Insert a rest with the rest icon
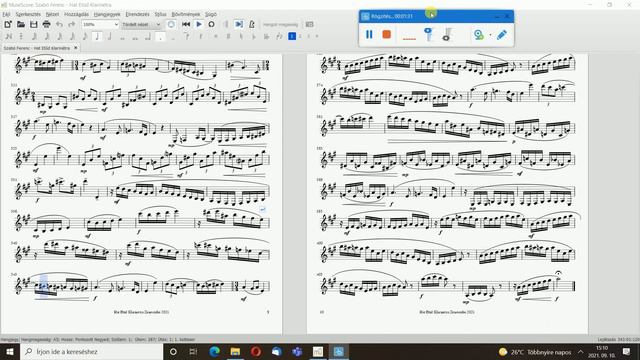Image resolution: width=640 pixels, height=360 pixels. point(200,36)
